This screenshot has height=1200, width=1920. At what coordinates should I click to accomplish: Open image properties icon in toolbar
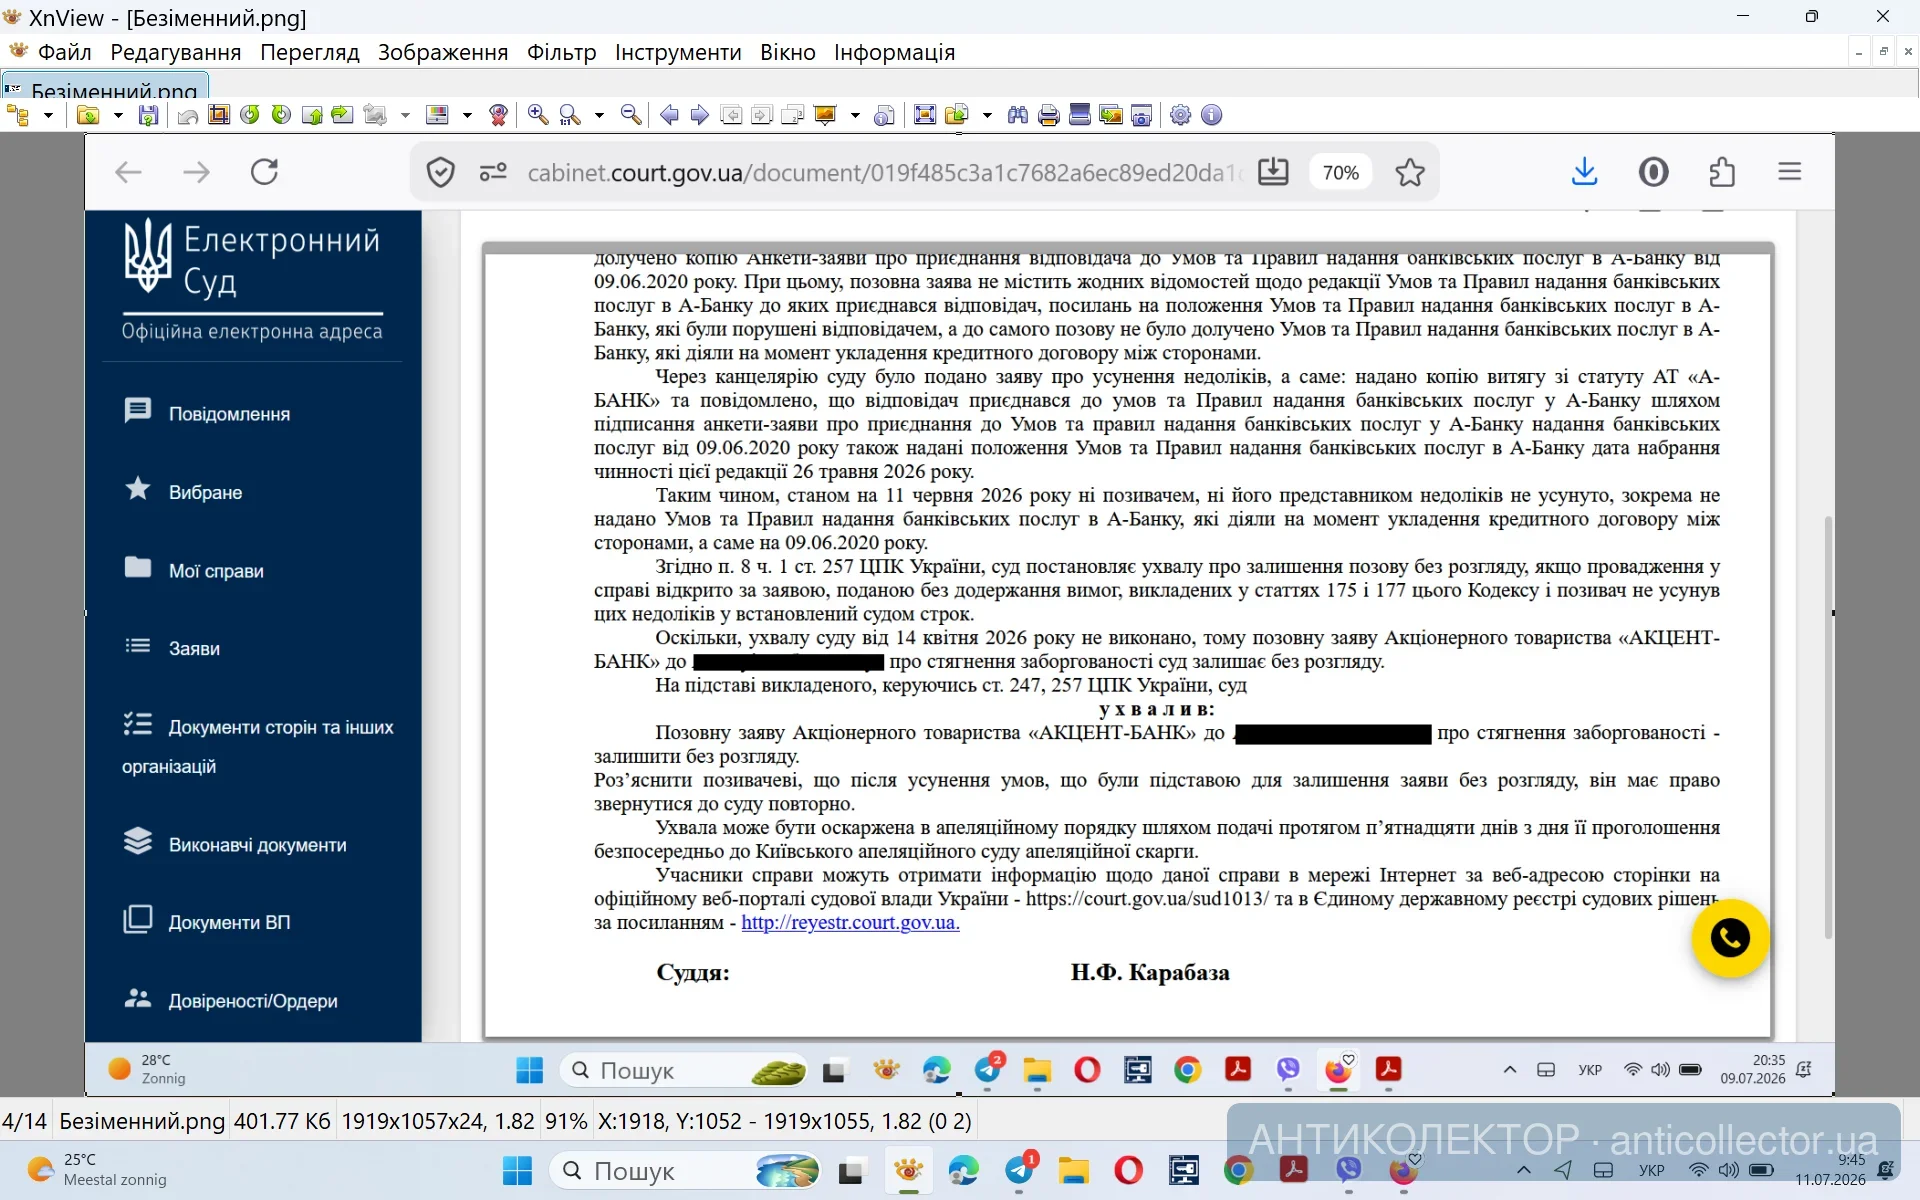tap(884, 116)
